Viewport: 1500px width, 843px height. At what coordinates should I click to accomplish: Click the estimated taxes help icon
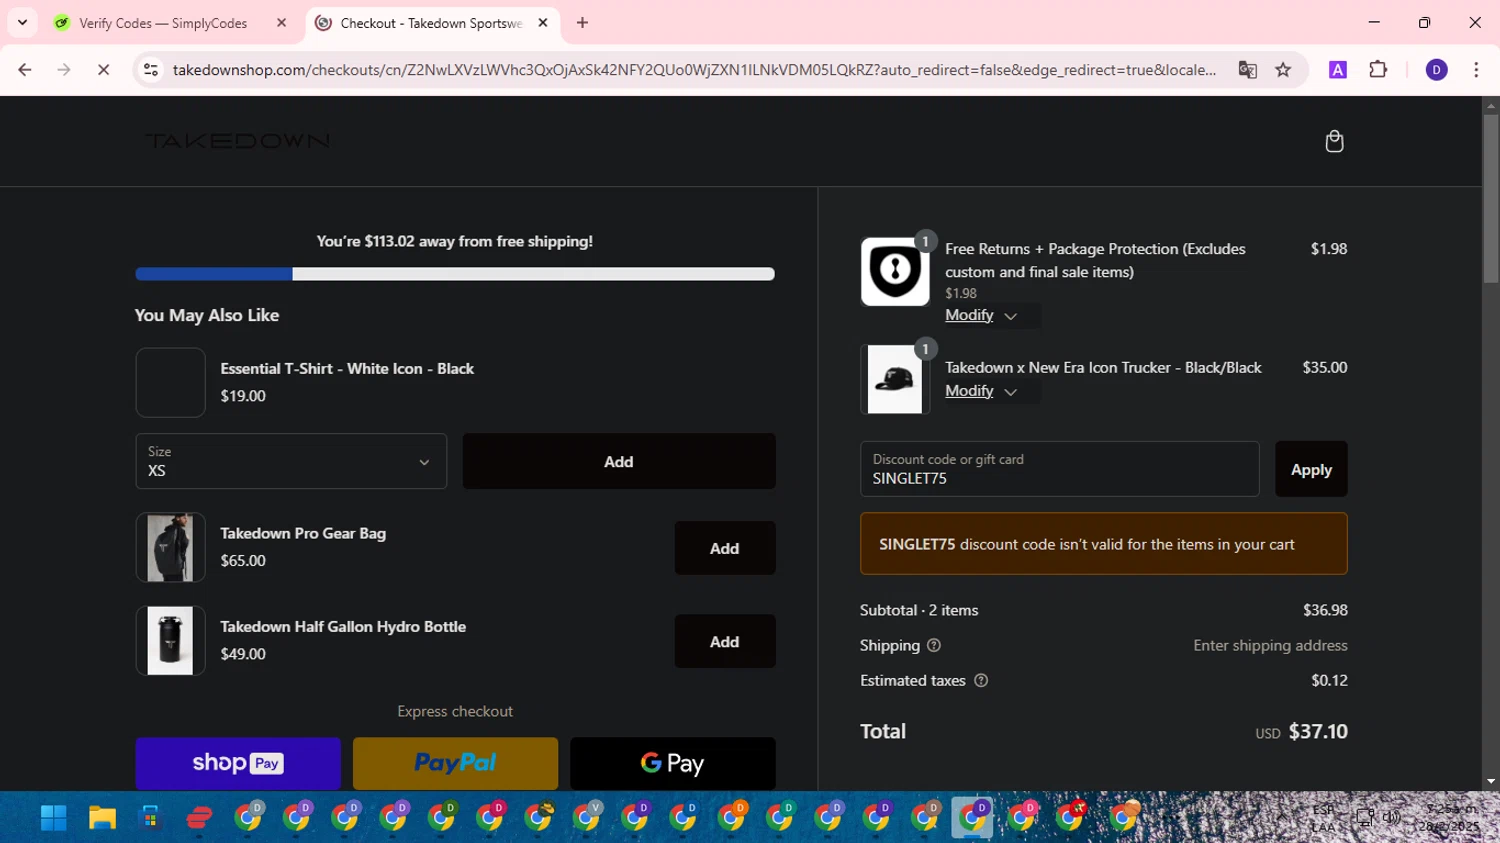(x=981, y=680)
